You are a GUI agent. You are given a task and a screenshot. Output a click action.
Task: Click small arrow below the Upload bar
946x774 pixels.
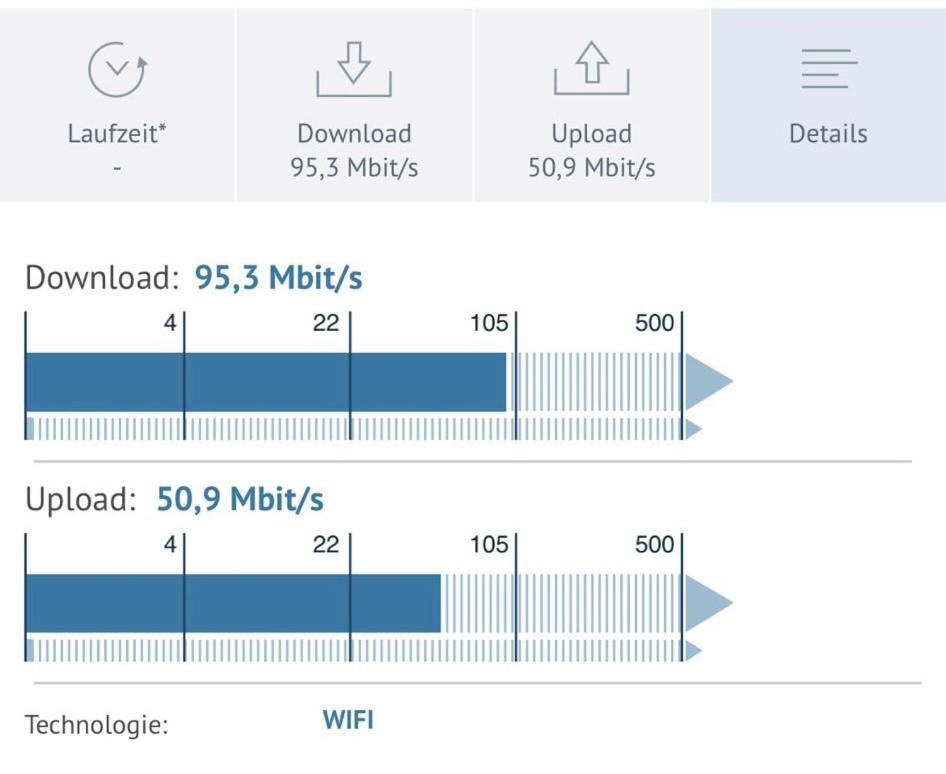click(694, 651)
